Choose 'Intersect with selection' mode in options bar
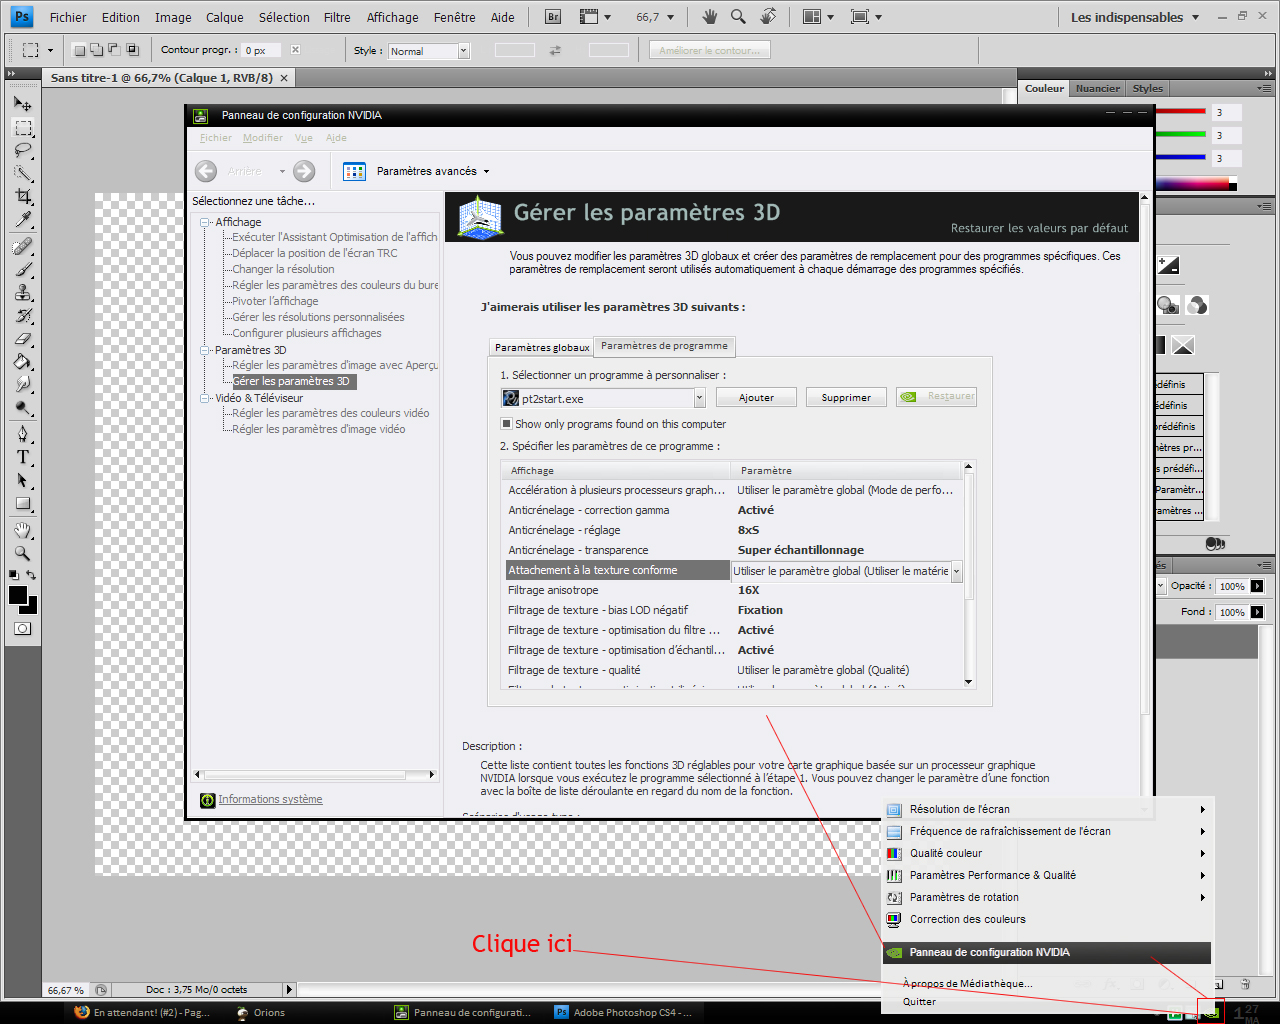1280x1024 pixels. click(x=132, y=50)
